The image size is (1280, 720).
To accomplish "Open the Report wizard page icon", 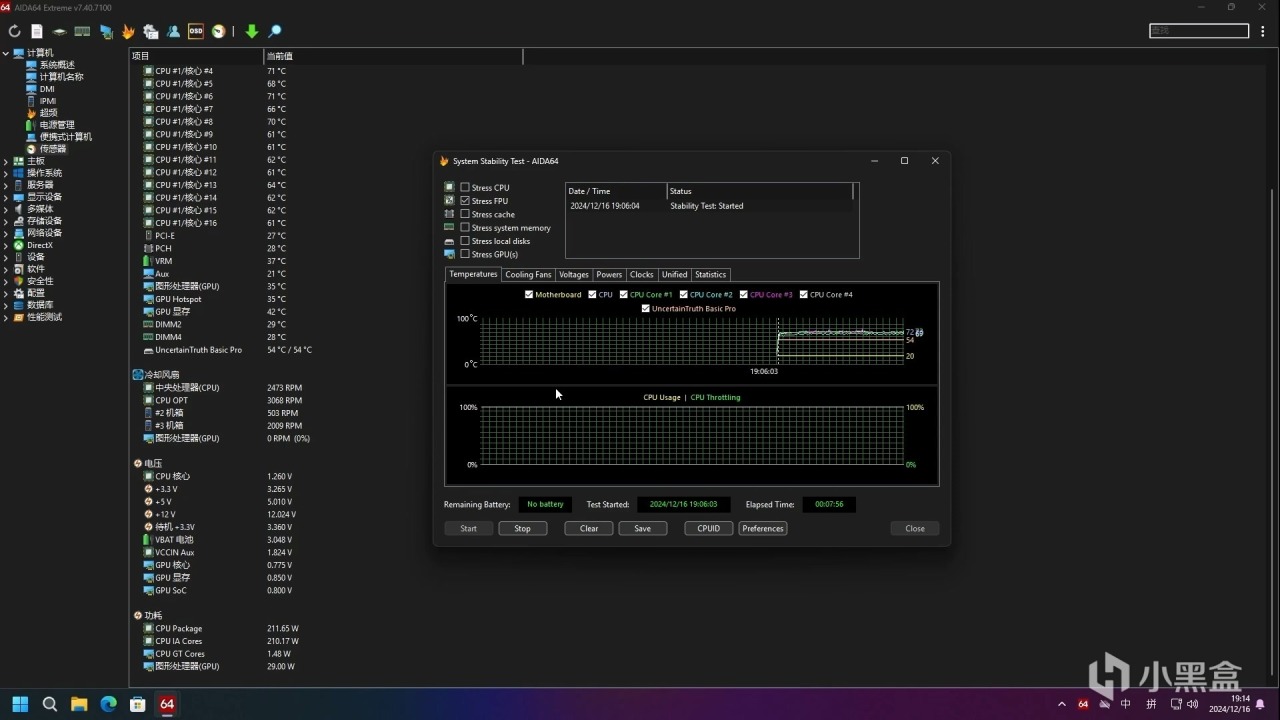I will coord(37,32).
